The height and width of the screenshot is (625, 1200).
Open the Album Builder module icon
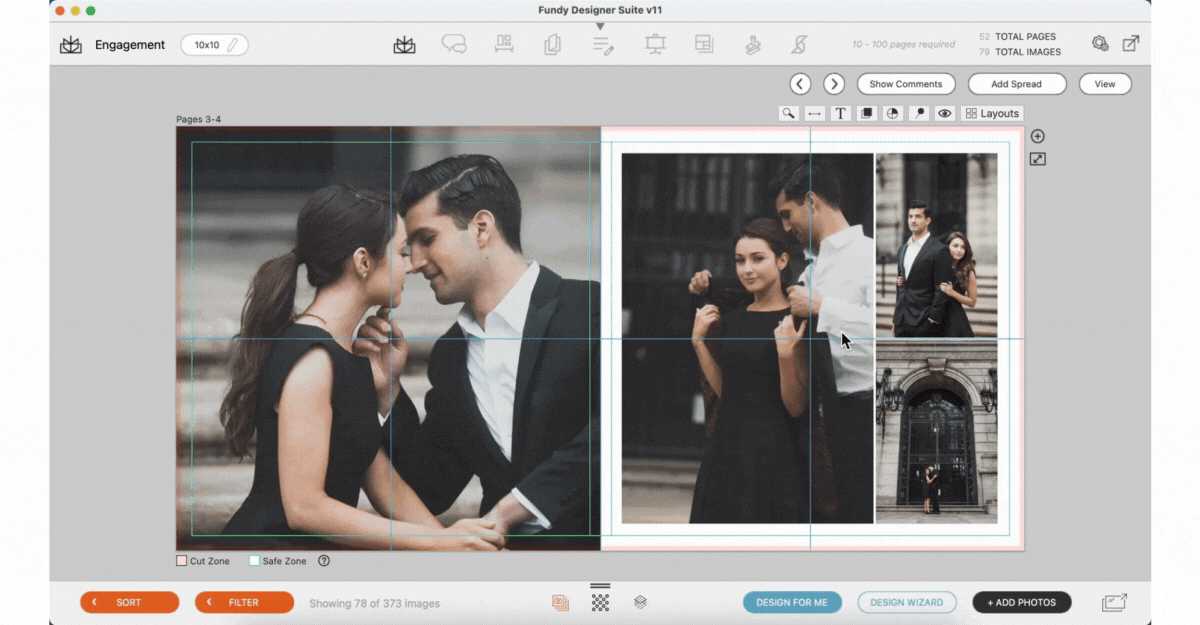pos(404,45)
